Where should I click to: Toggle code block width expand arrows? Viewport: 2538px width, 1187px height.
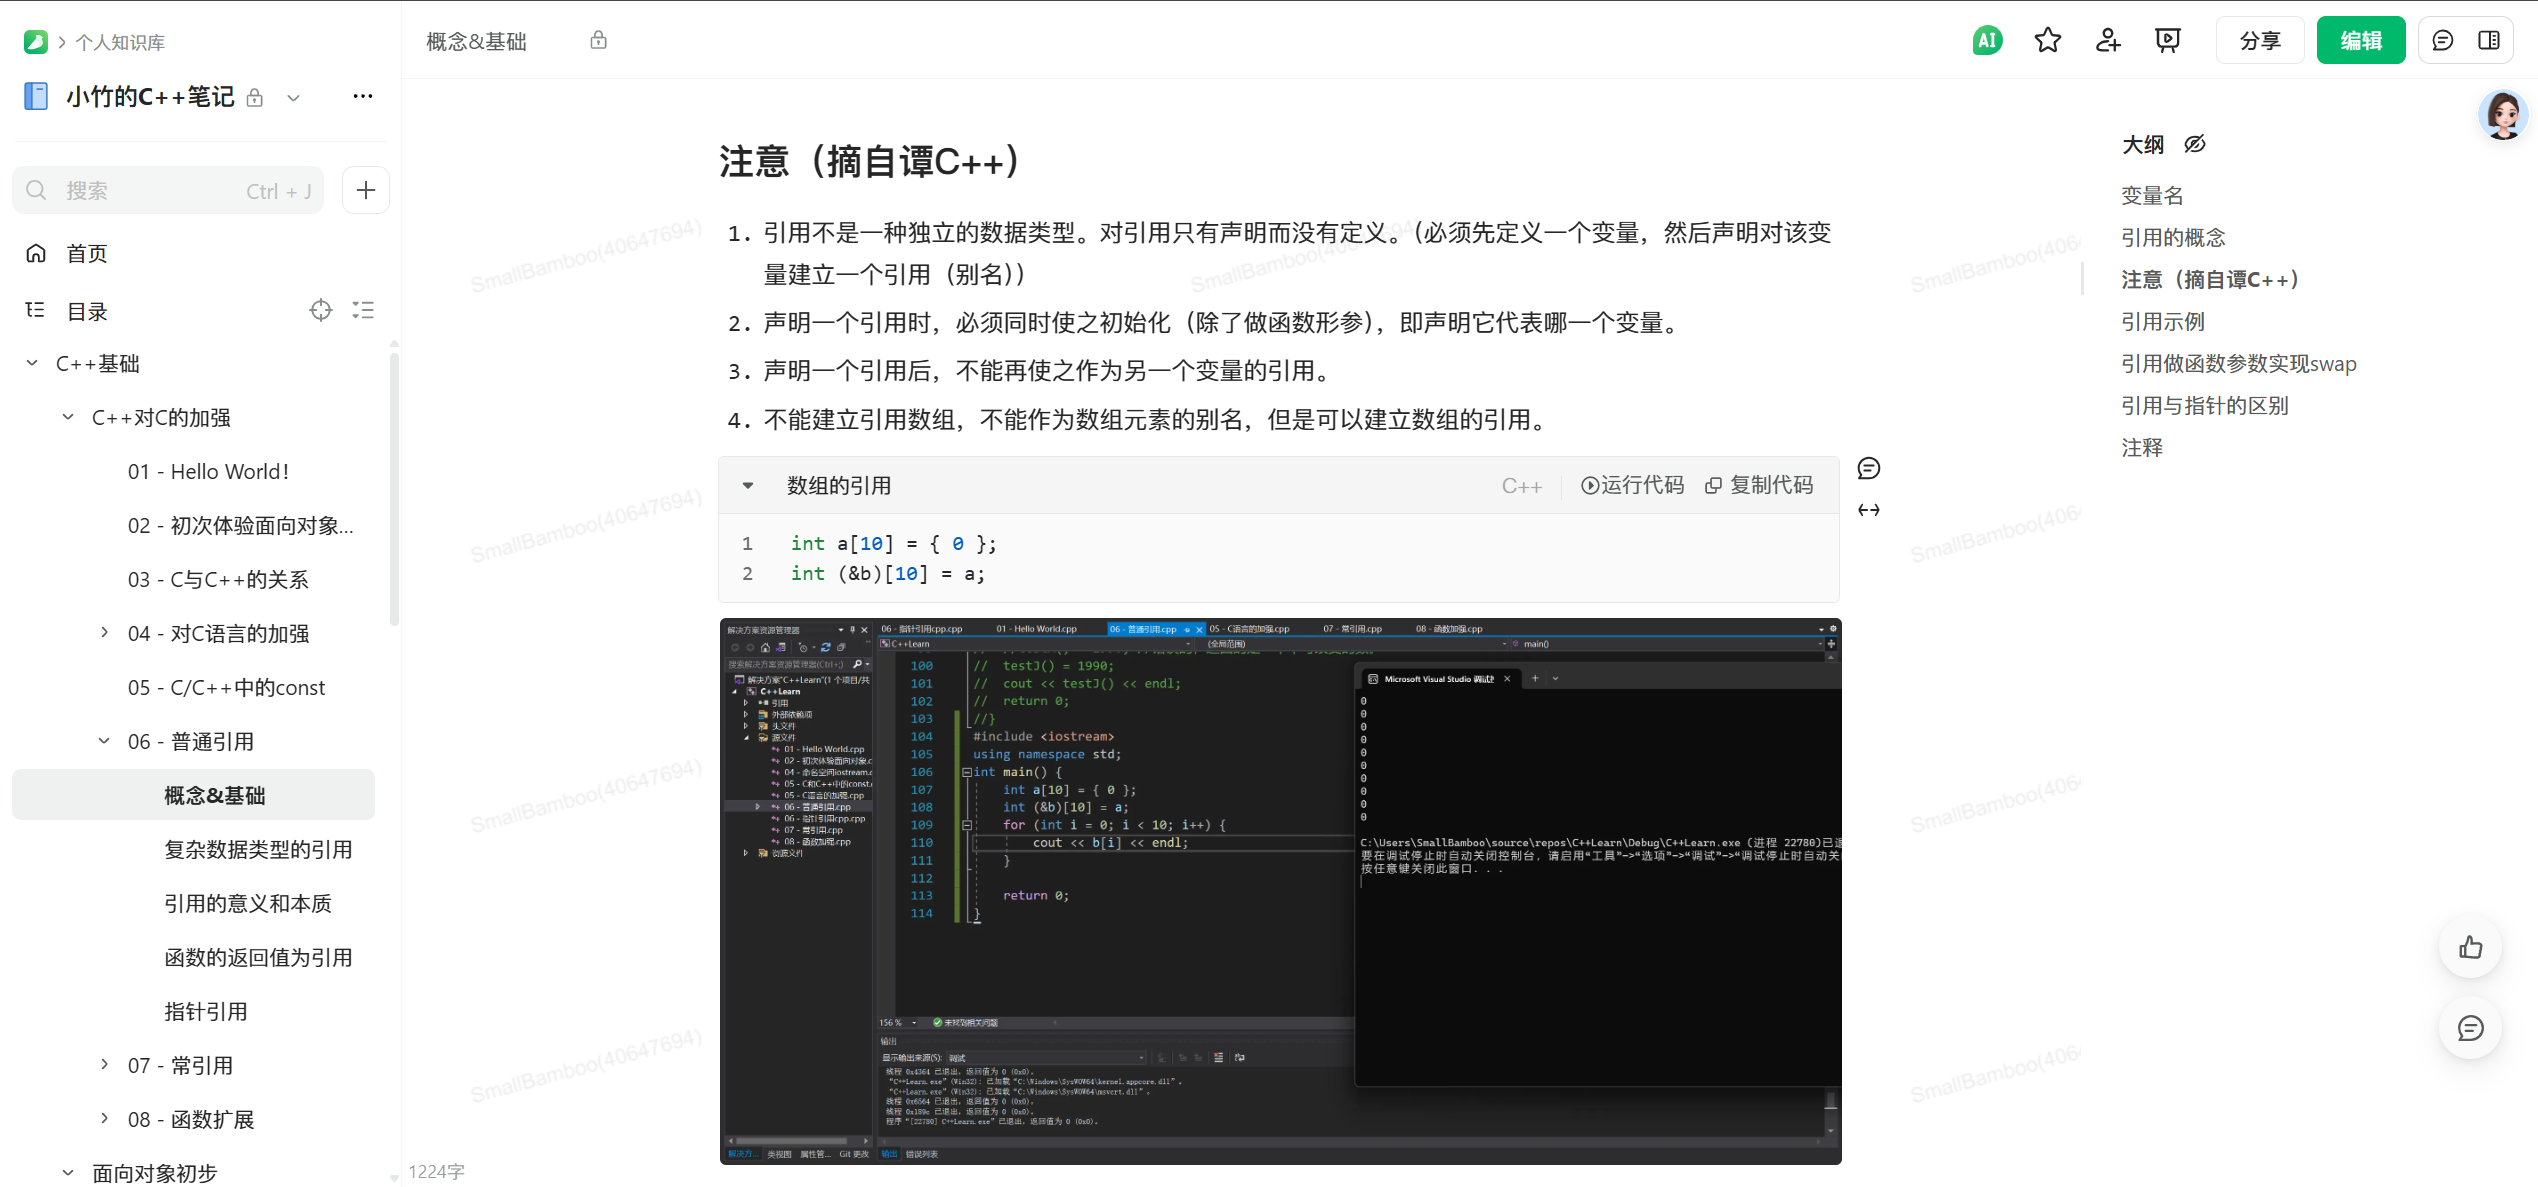pos(1868,511)
